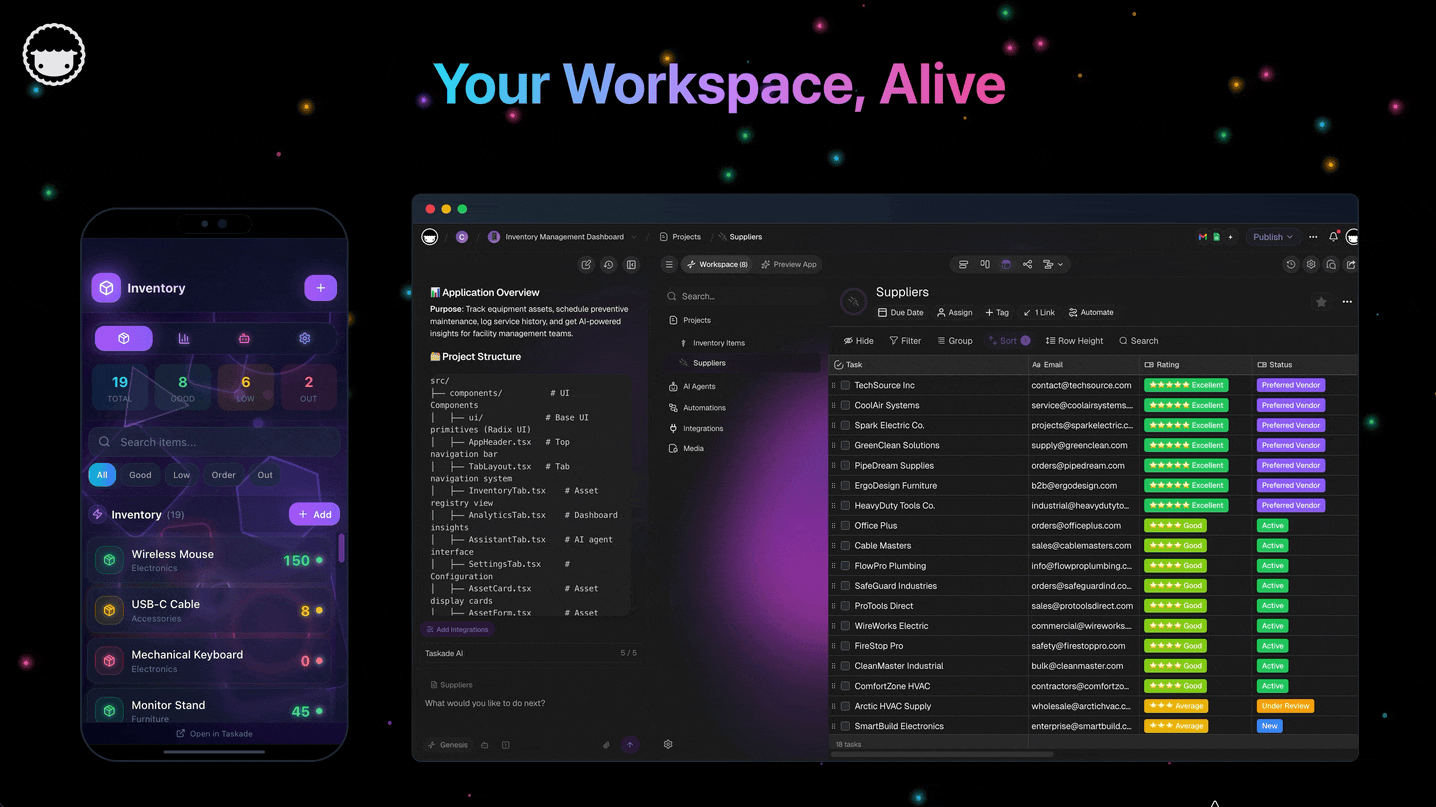The image size is (1436, 807).
Task: Click the Add Integrations button
Action: tap(458, 629)
